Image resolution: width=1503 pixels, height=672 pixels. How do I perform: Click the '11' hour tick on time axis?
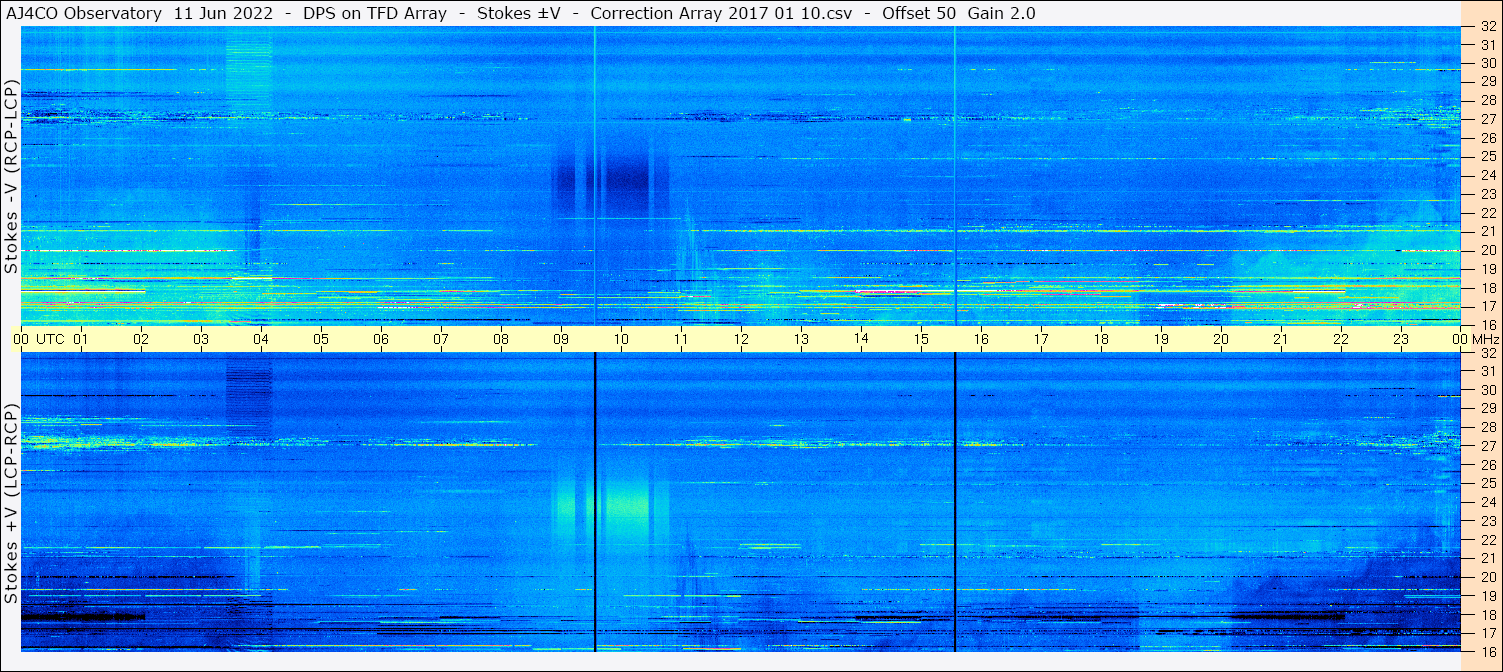pos(681,339)
